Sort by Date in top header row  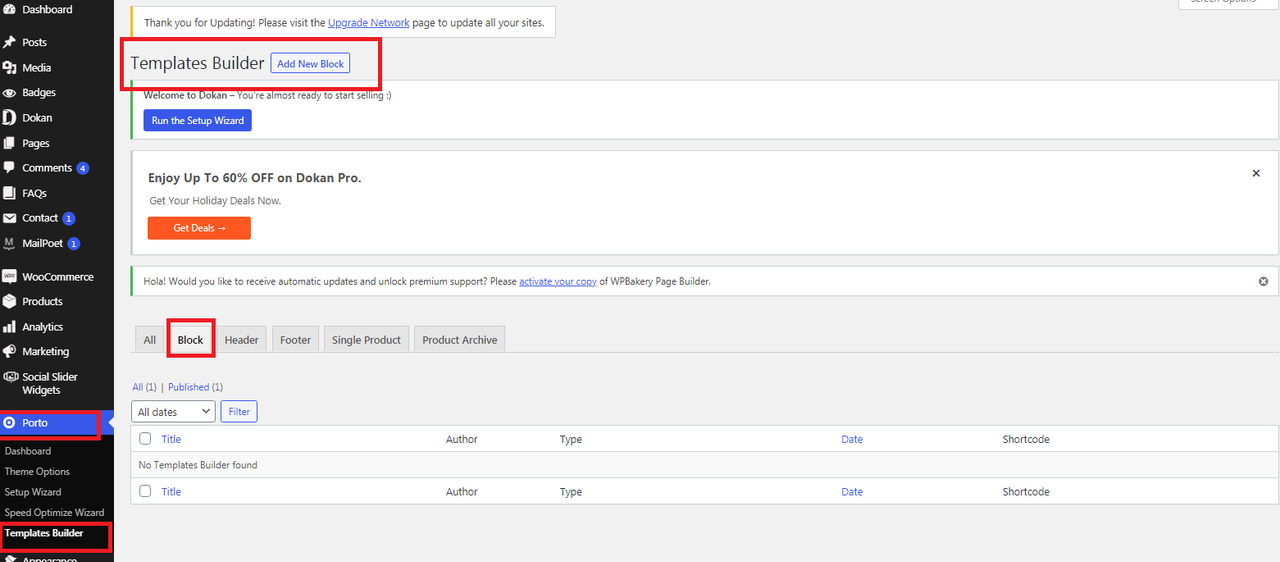click(852, 439)
